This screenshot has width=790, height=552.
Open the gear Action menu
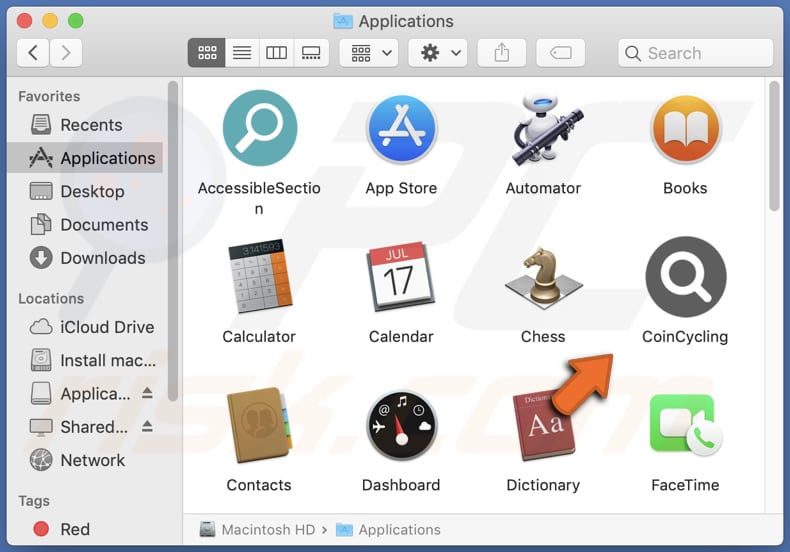point(438,52)
